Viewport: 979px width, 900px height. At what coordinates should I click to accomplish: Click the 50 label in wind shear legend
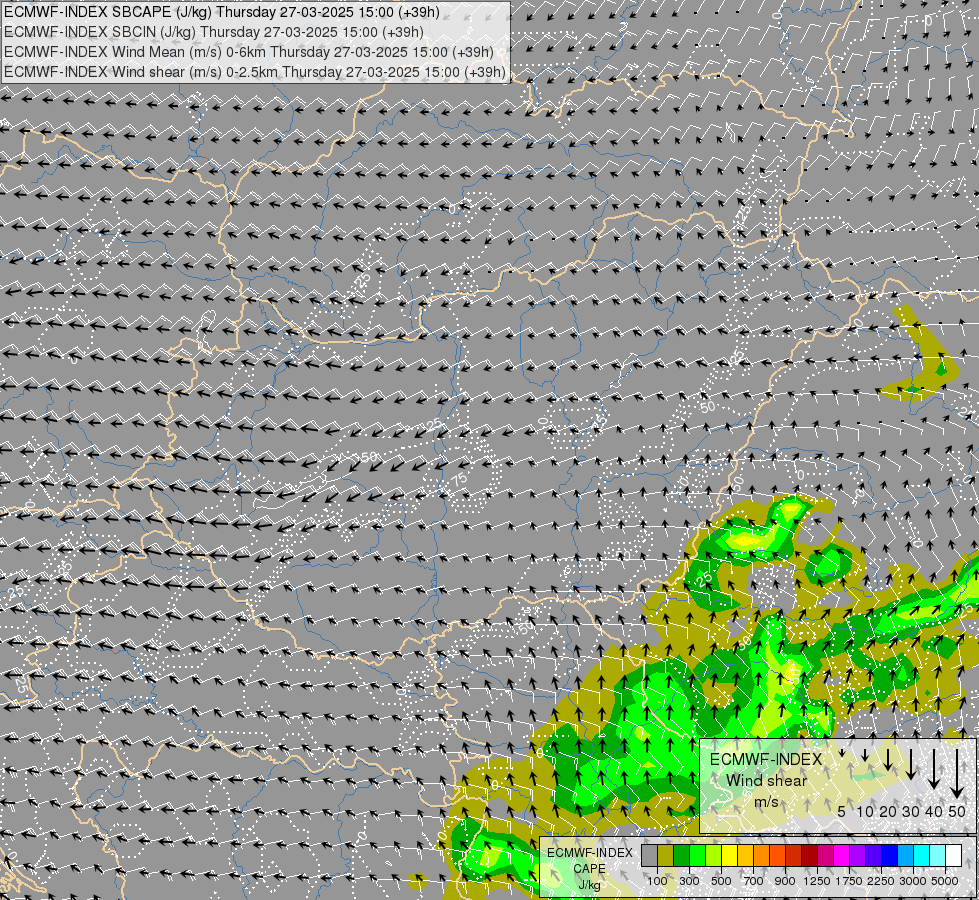click(957, 811)
